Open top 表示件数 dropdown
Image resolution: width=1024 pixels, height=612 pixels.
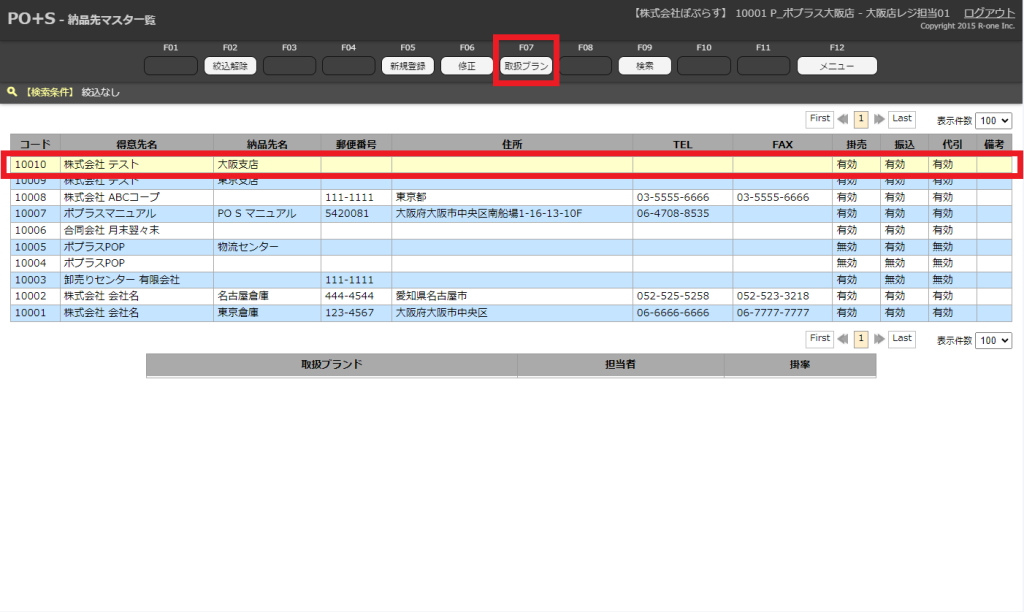(x=993, y=120)
